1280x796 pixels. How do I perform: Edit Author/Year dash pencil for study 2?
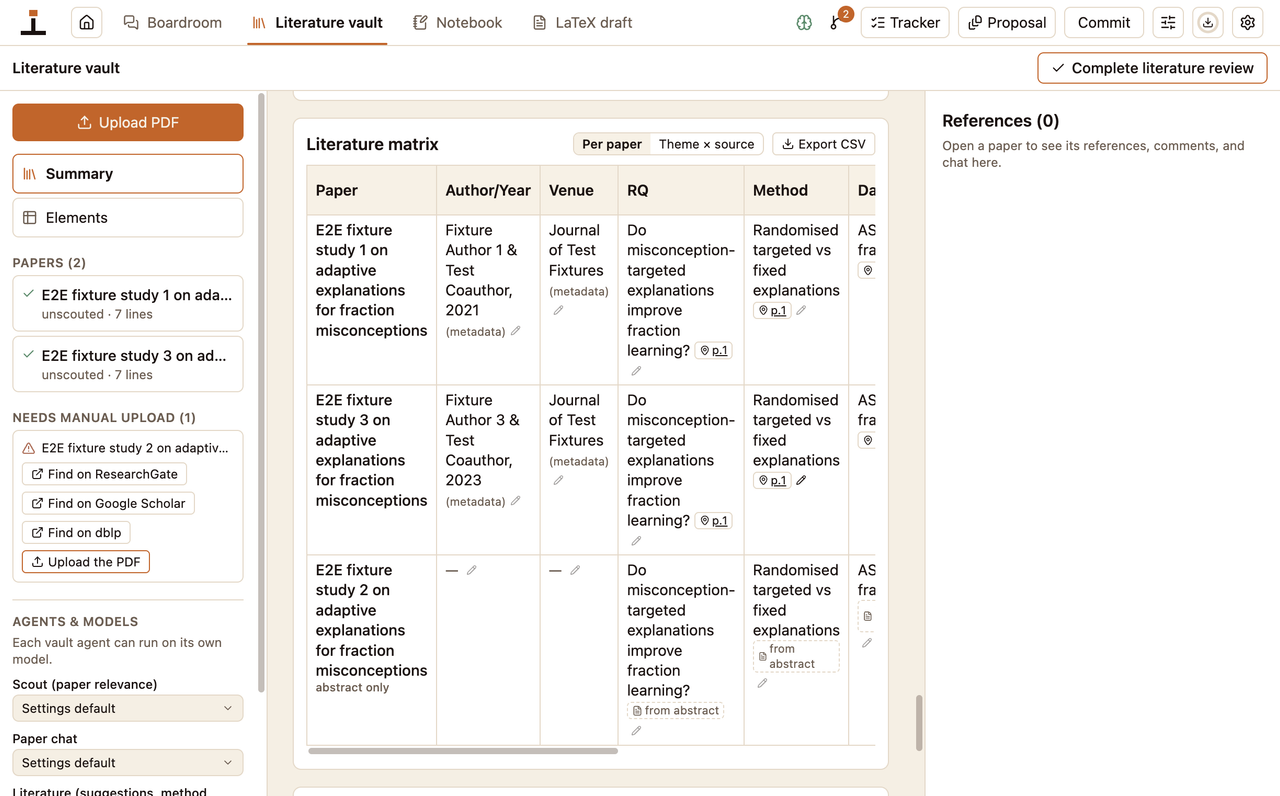coord(472,570)
